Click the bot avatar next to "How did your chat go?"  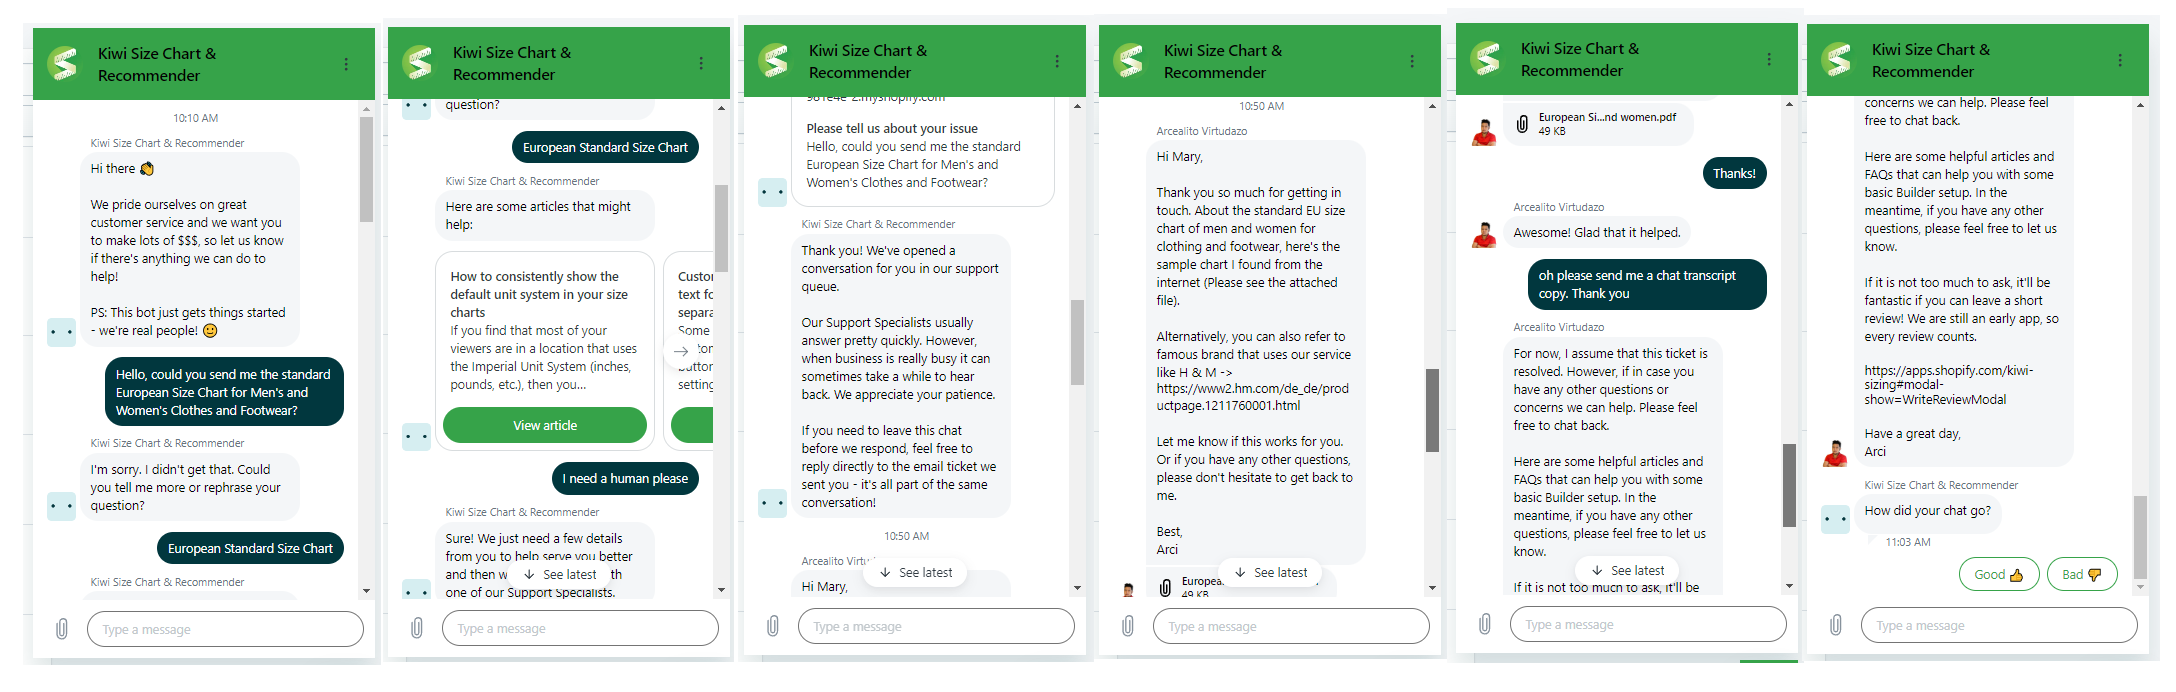(x=1835, y=519)
